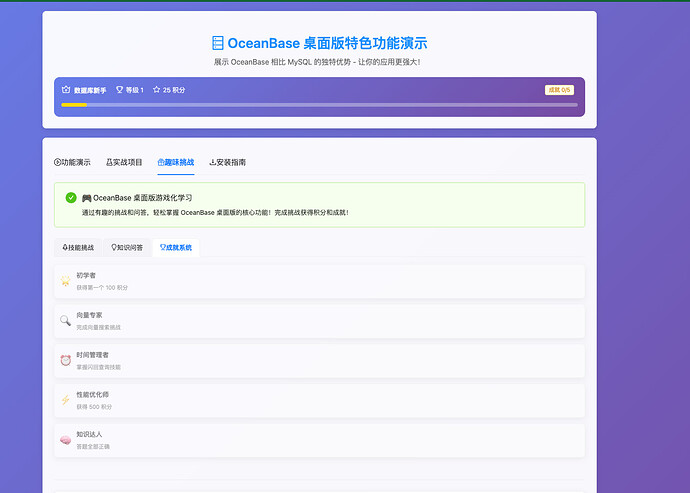Click the gift icon in 趣味挑战 tab

coord(161,162)
